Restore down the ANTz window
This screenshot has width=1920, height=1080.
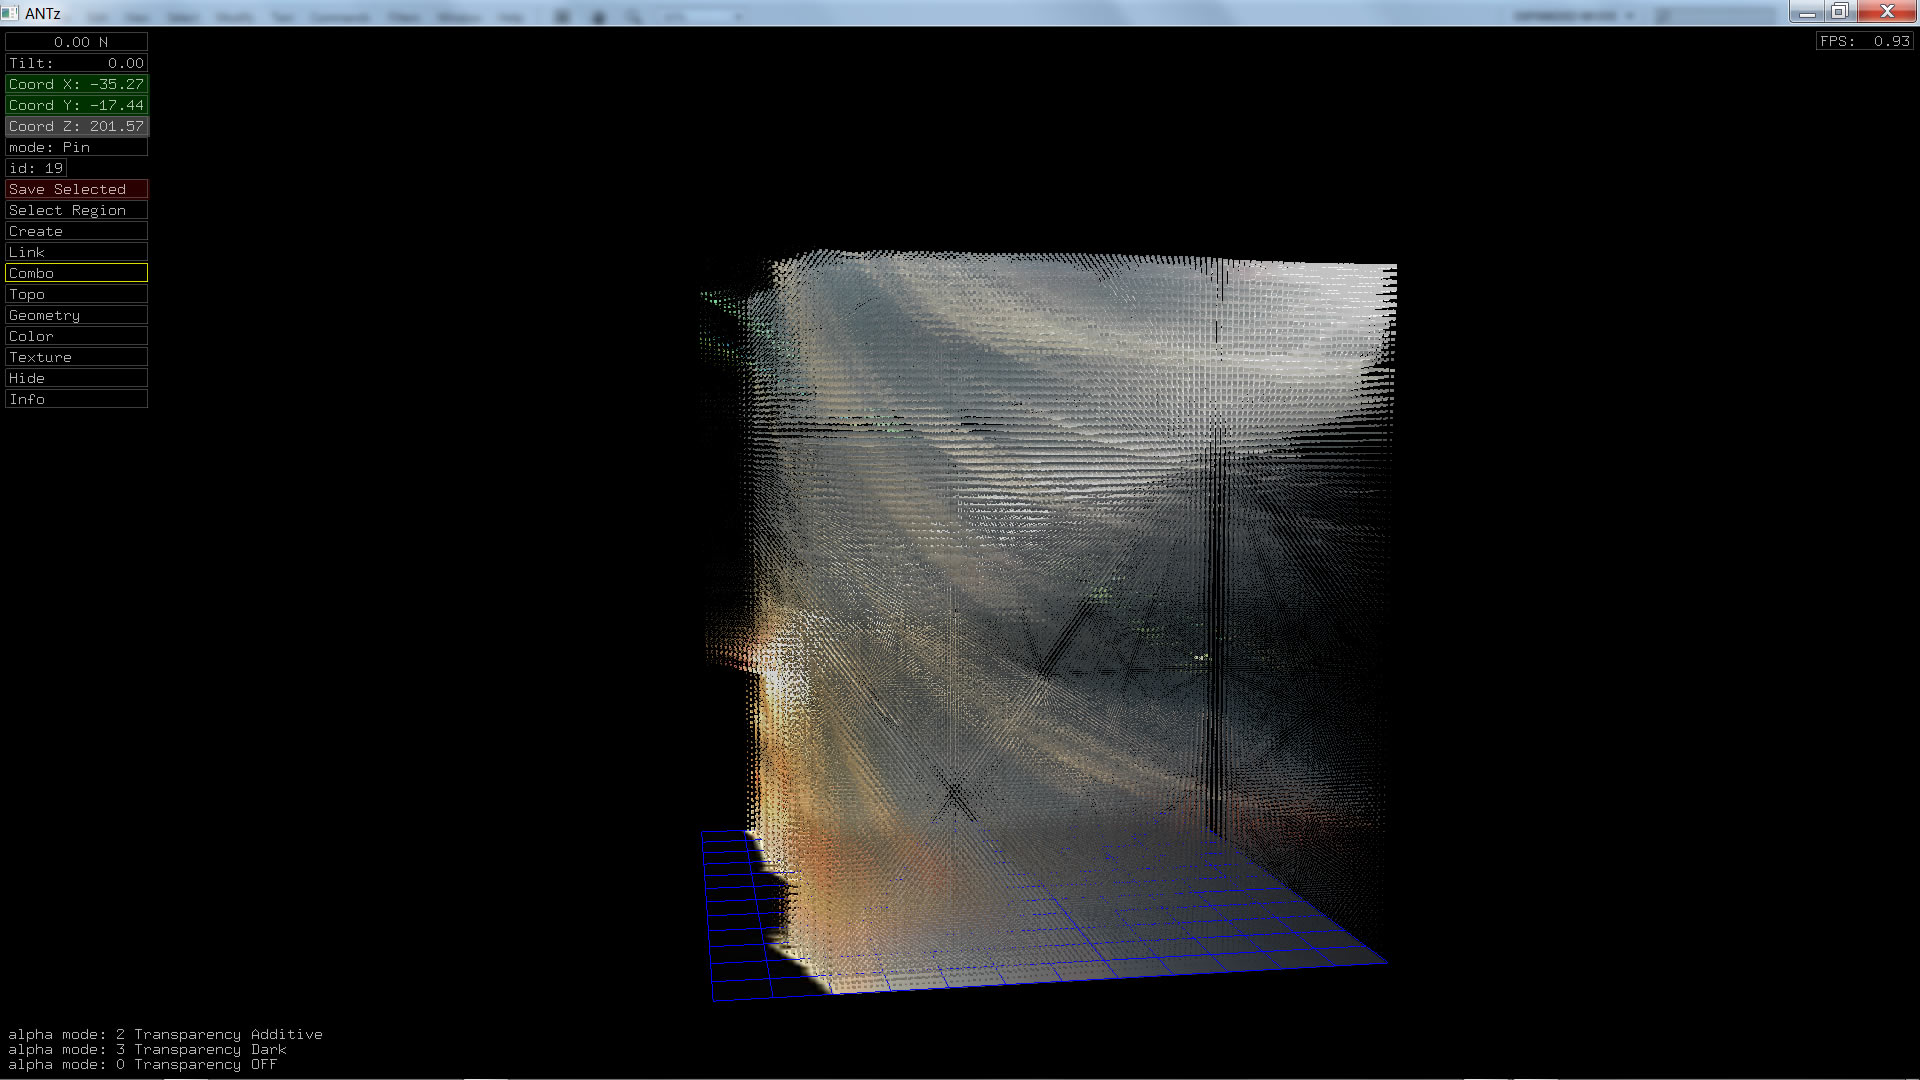pos(1839,12)
